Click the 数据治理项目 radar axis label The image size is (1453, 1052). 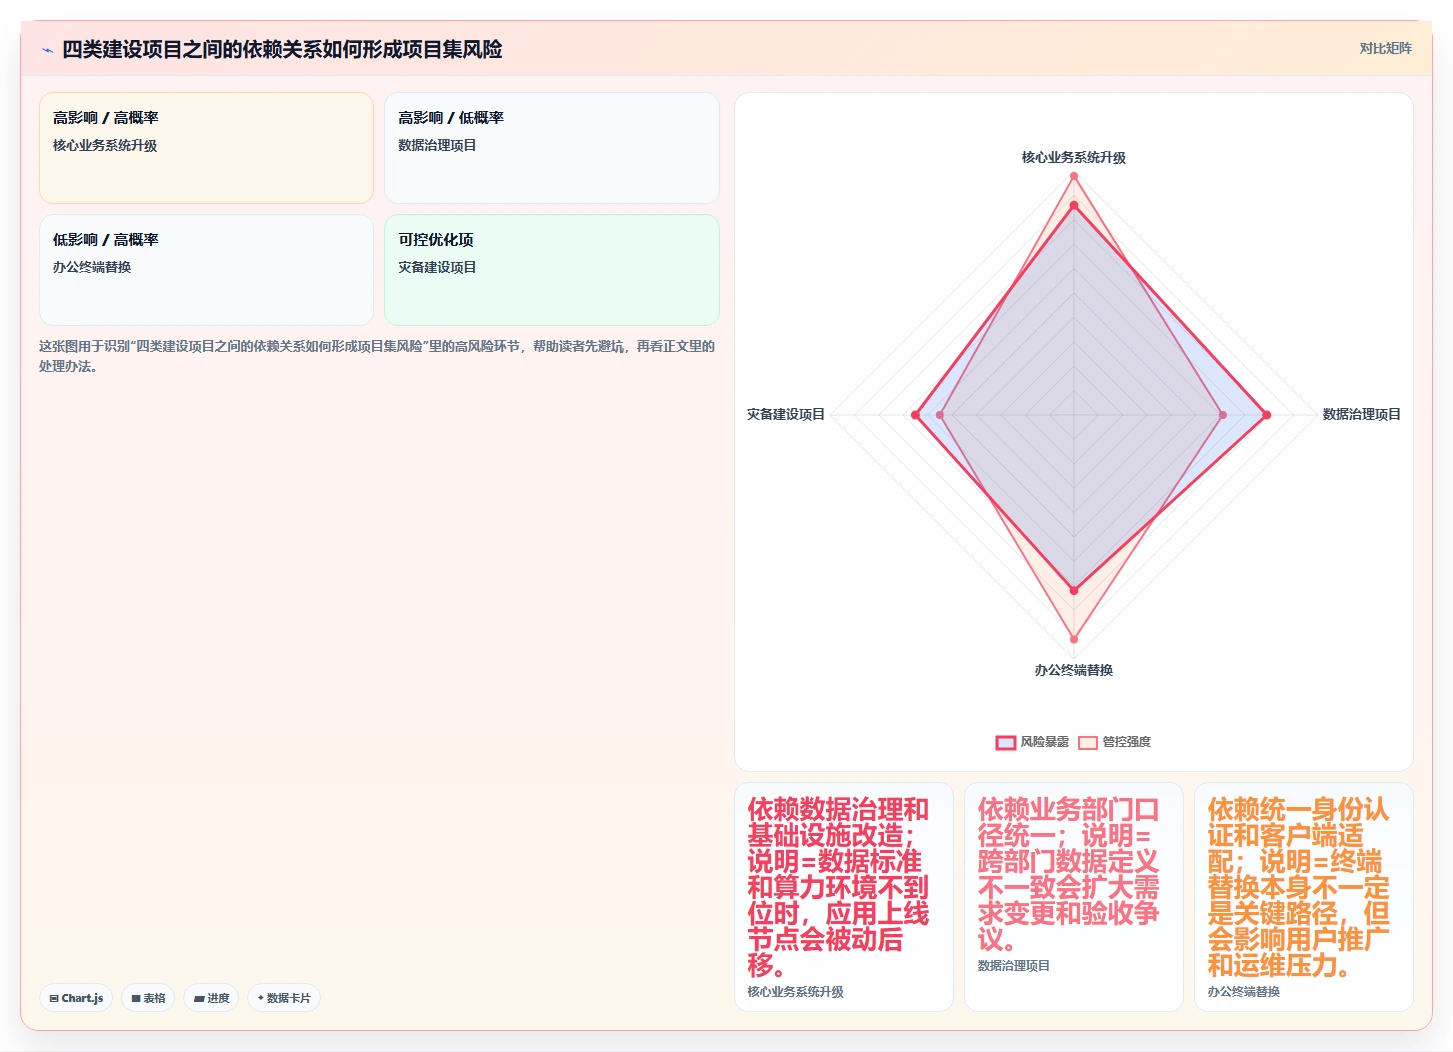(1361, 414)
